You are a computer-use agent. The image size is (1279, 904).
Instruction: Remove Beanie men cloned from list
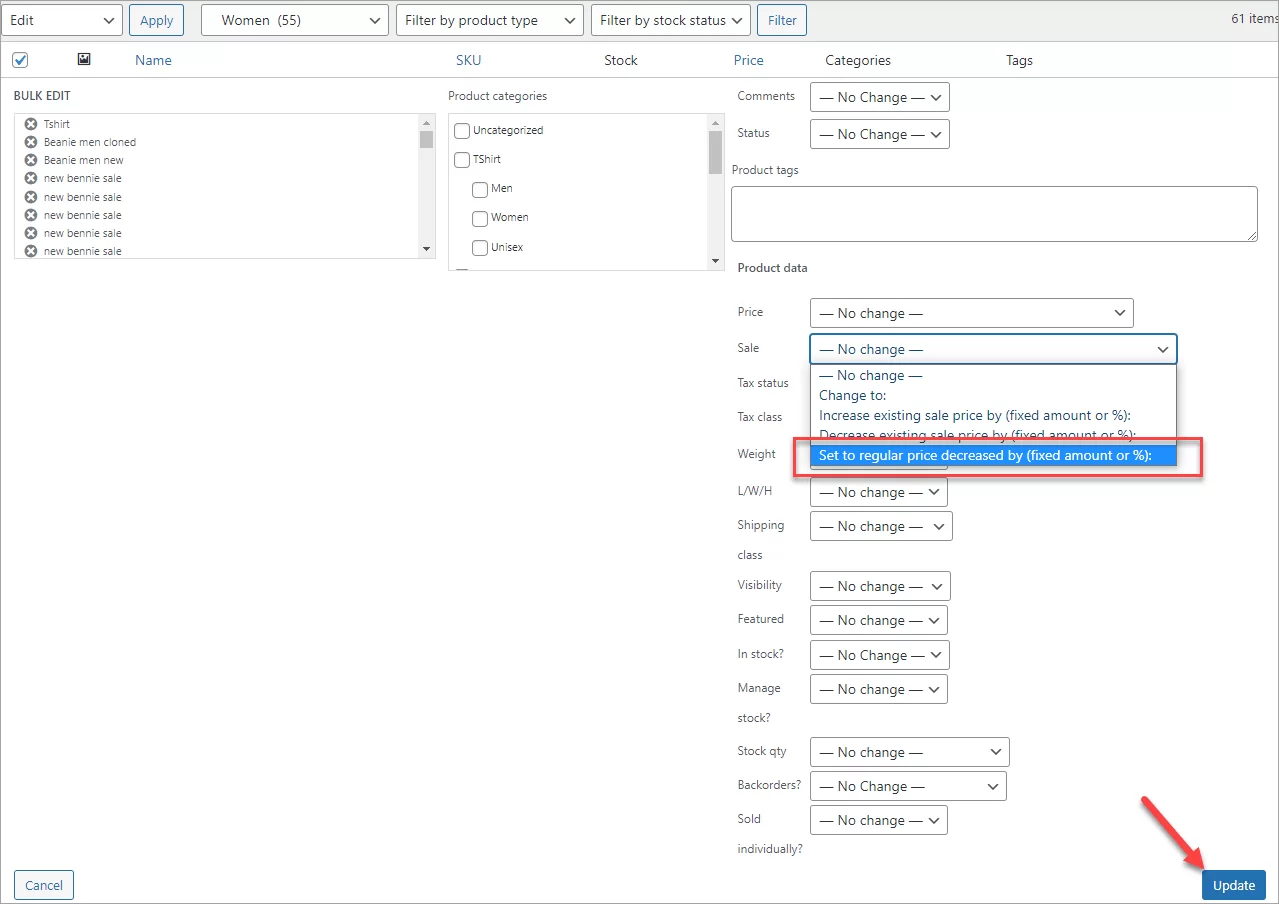tap(31, 142)
